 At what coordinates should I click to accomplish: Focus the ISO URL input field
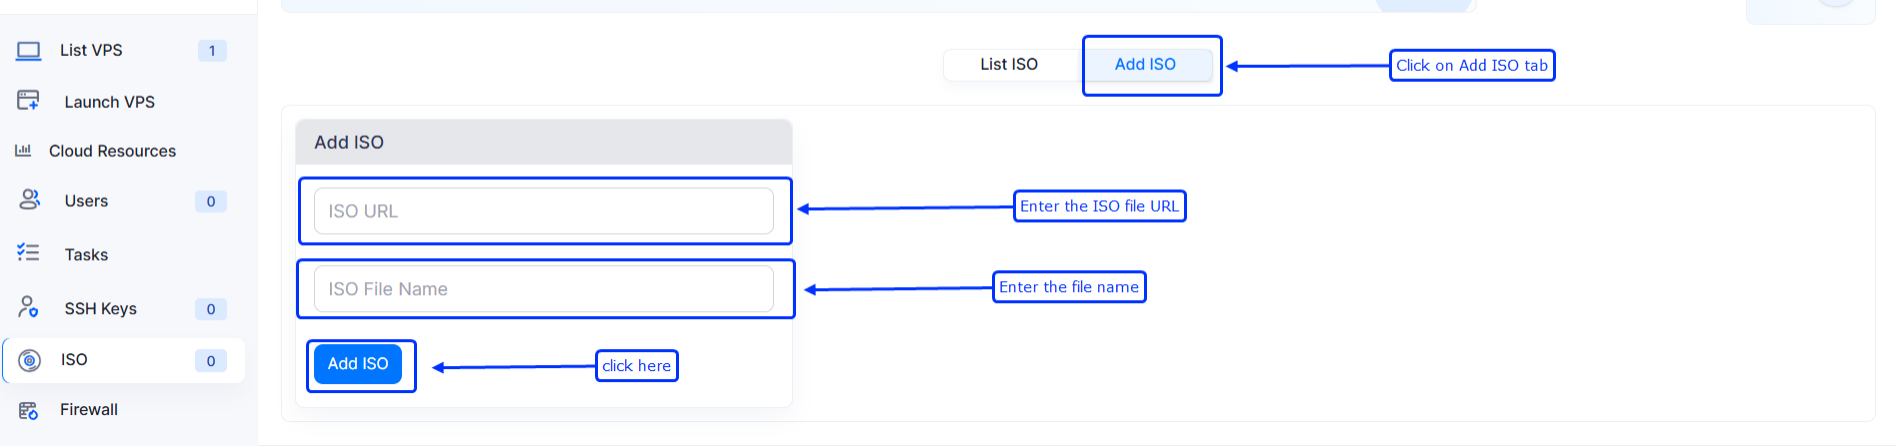pyautogui.click(x=543, y=211)
